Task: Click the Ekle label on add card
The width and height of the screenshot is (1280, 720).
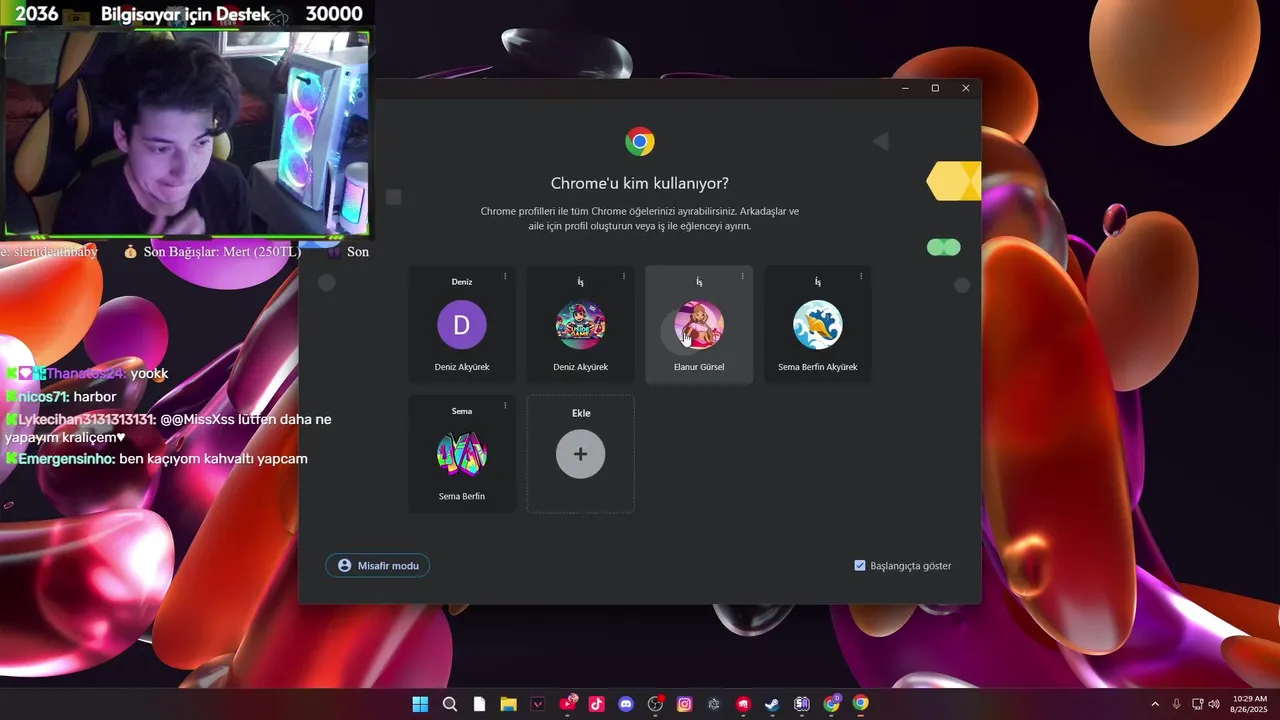Action: tap(581, 413)
